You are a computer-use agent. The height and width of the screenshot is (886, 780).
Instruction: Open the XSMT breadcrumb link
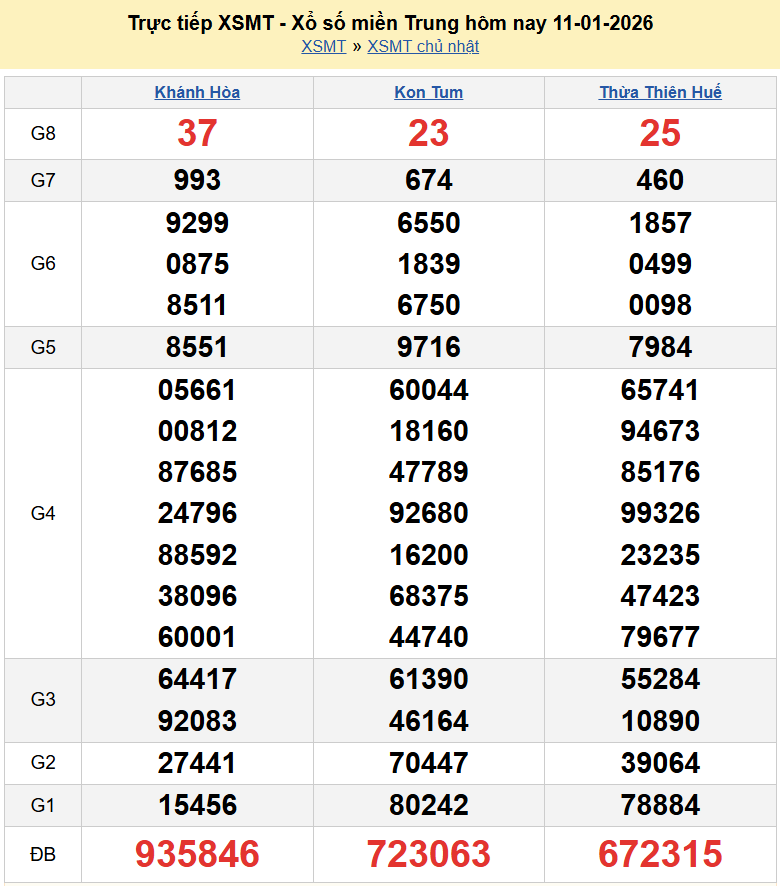[323, 46]
